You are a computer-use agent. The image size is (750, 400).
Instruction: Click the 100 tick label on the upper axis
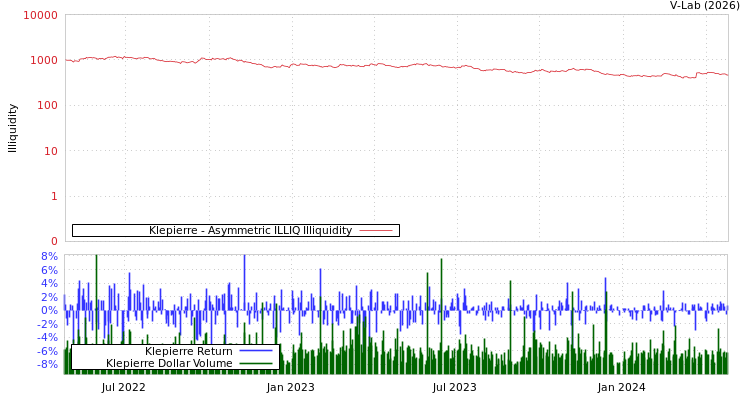coord(46,105)
